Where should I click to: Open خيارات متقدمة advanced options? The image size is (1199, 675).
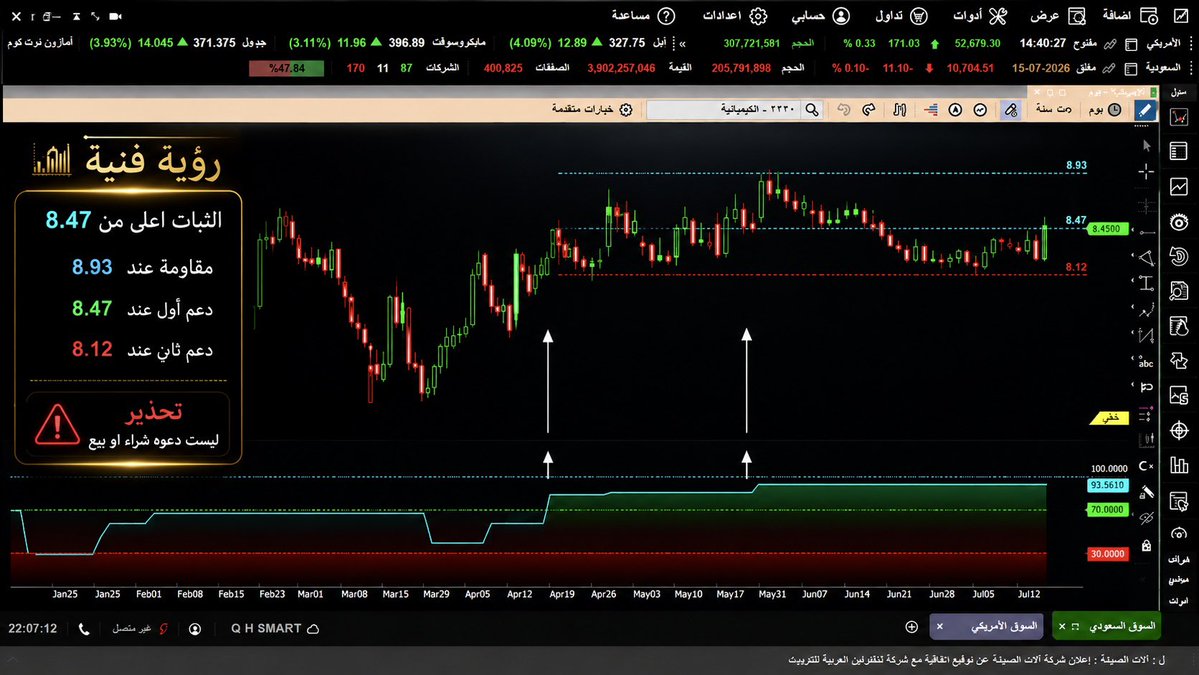click(x=592, y=110)
